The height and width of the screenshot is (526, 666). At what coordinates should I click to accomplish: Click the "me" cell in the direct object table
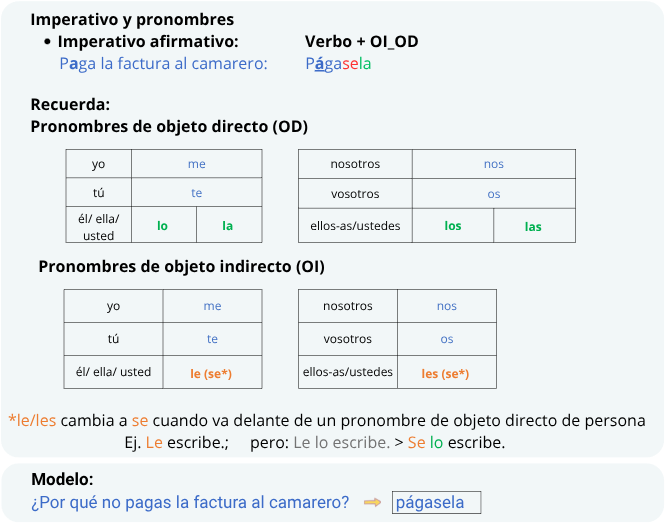[x=196, y=164]
